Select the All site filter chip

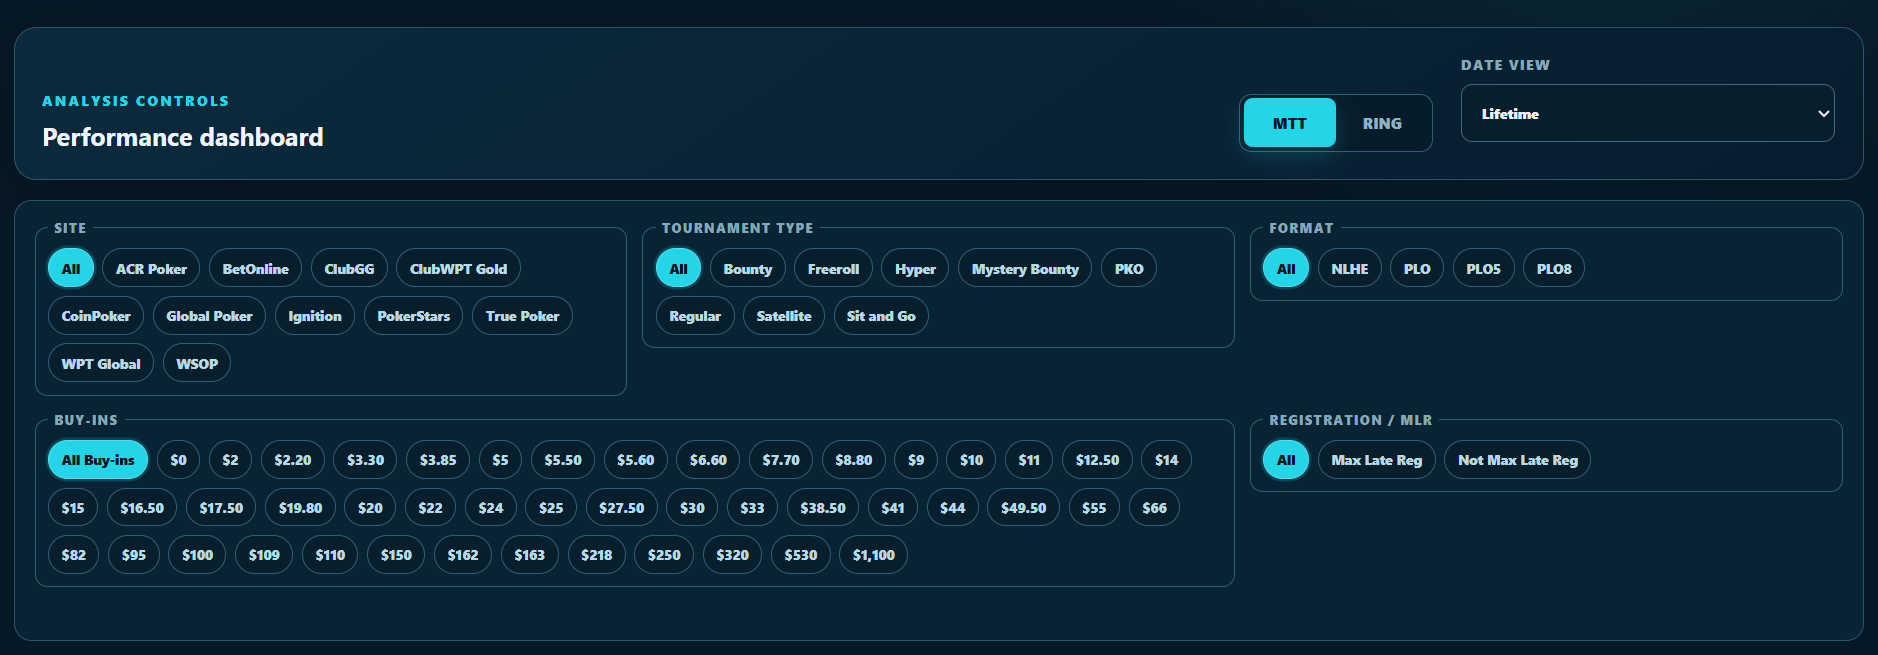pyautogui.click(x=71, y=268)
